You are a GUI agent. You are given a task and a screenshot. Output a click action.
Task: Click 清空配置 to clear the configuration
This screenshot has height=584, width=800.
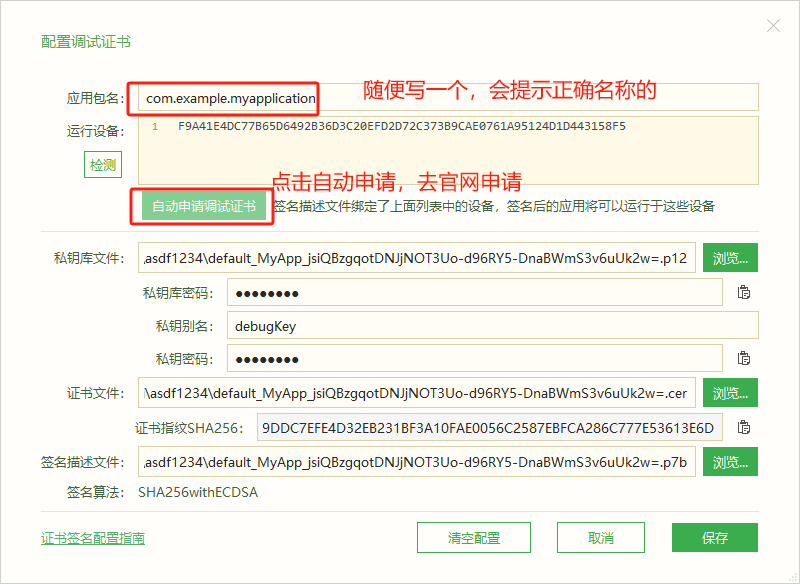[473, 537]
